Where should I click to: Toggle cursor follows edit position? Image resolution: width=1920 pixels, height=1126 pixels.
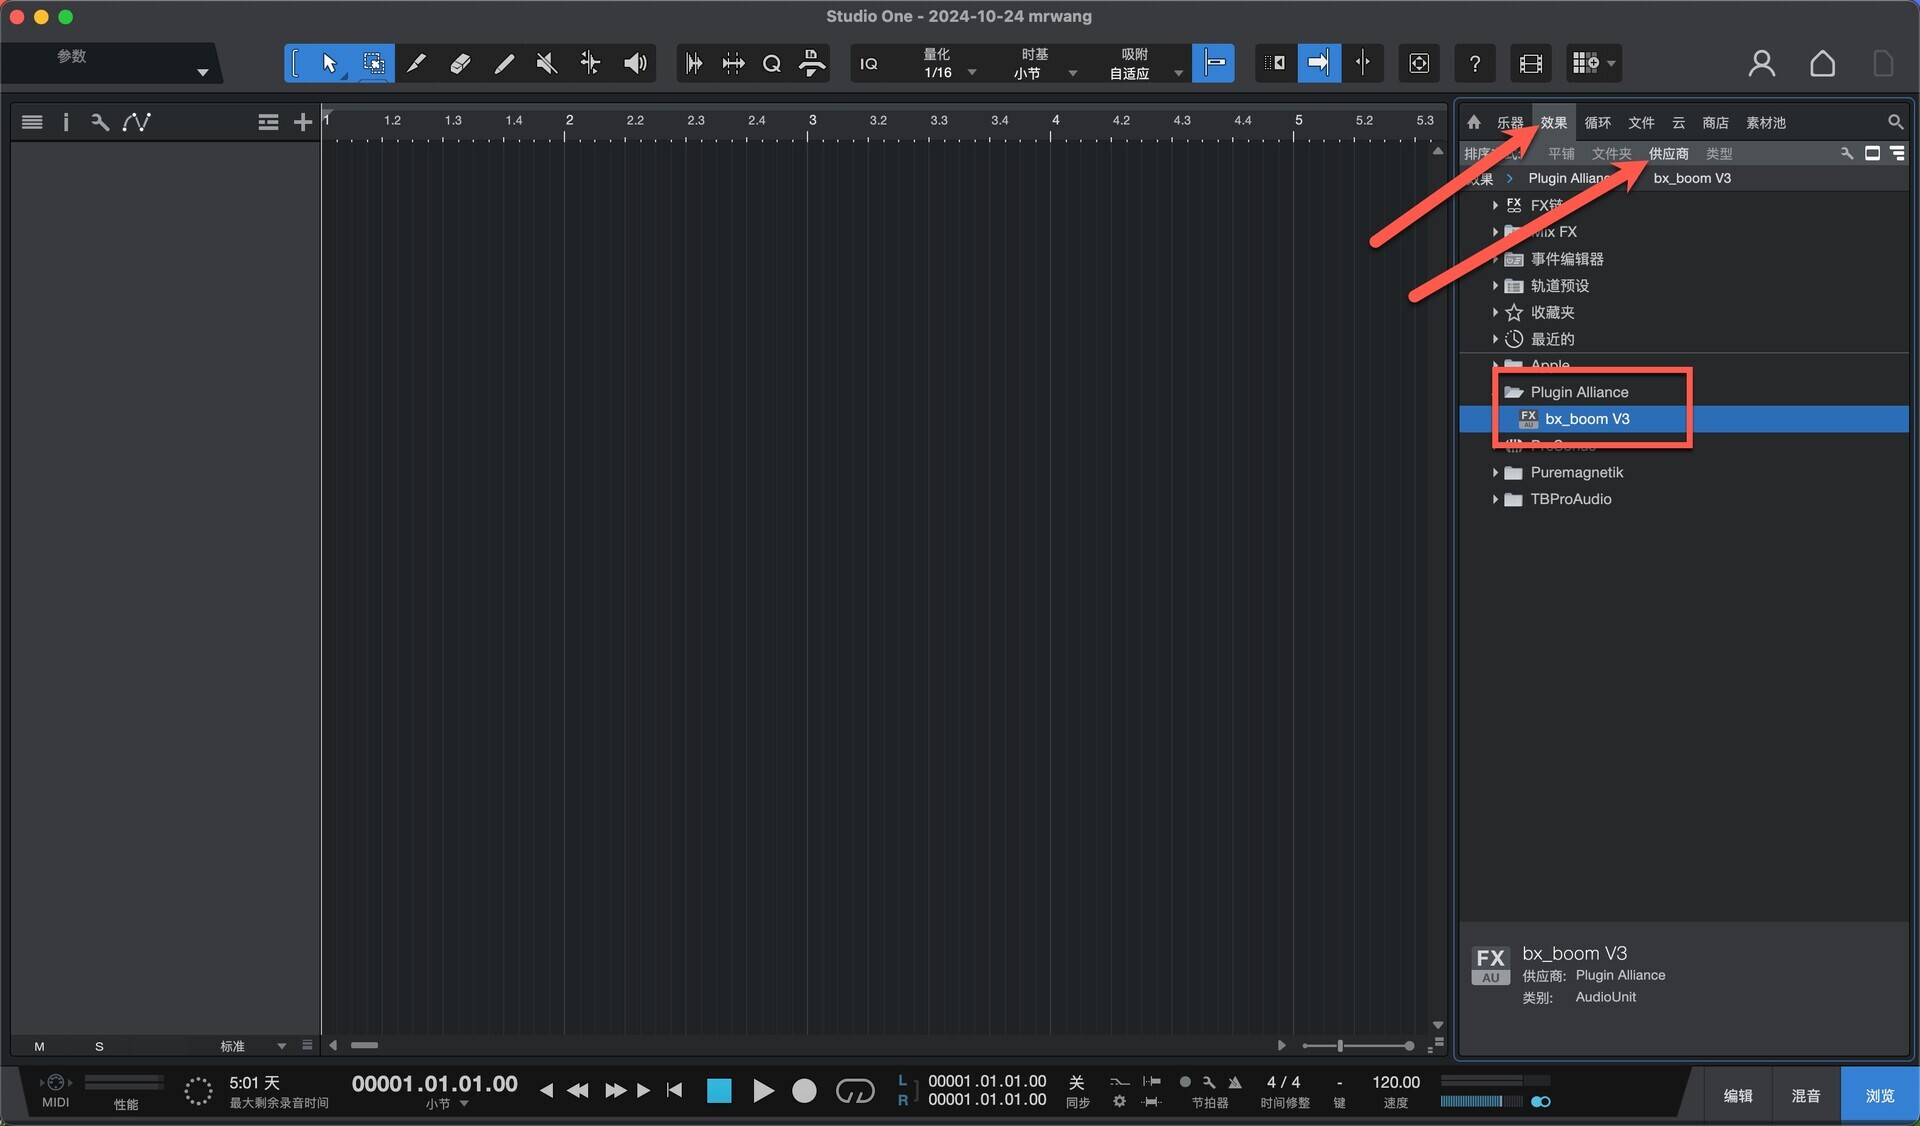coord(1362,63)
